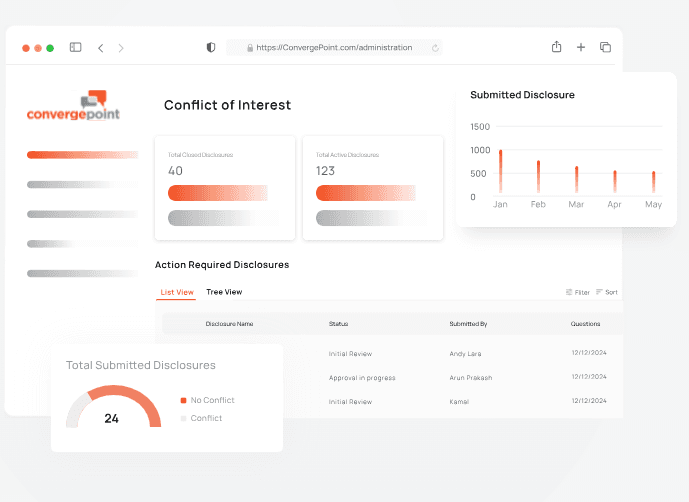Select the highlighted orange sidebar menu item
Viewport: 689px width, 502px height.
tap(82, 155)
